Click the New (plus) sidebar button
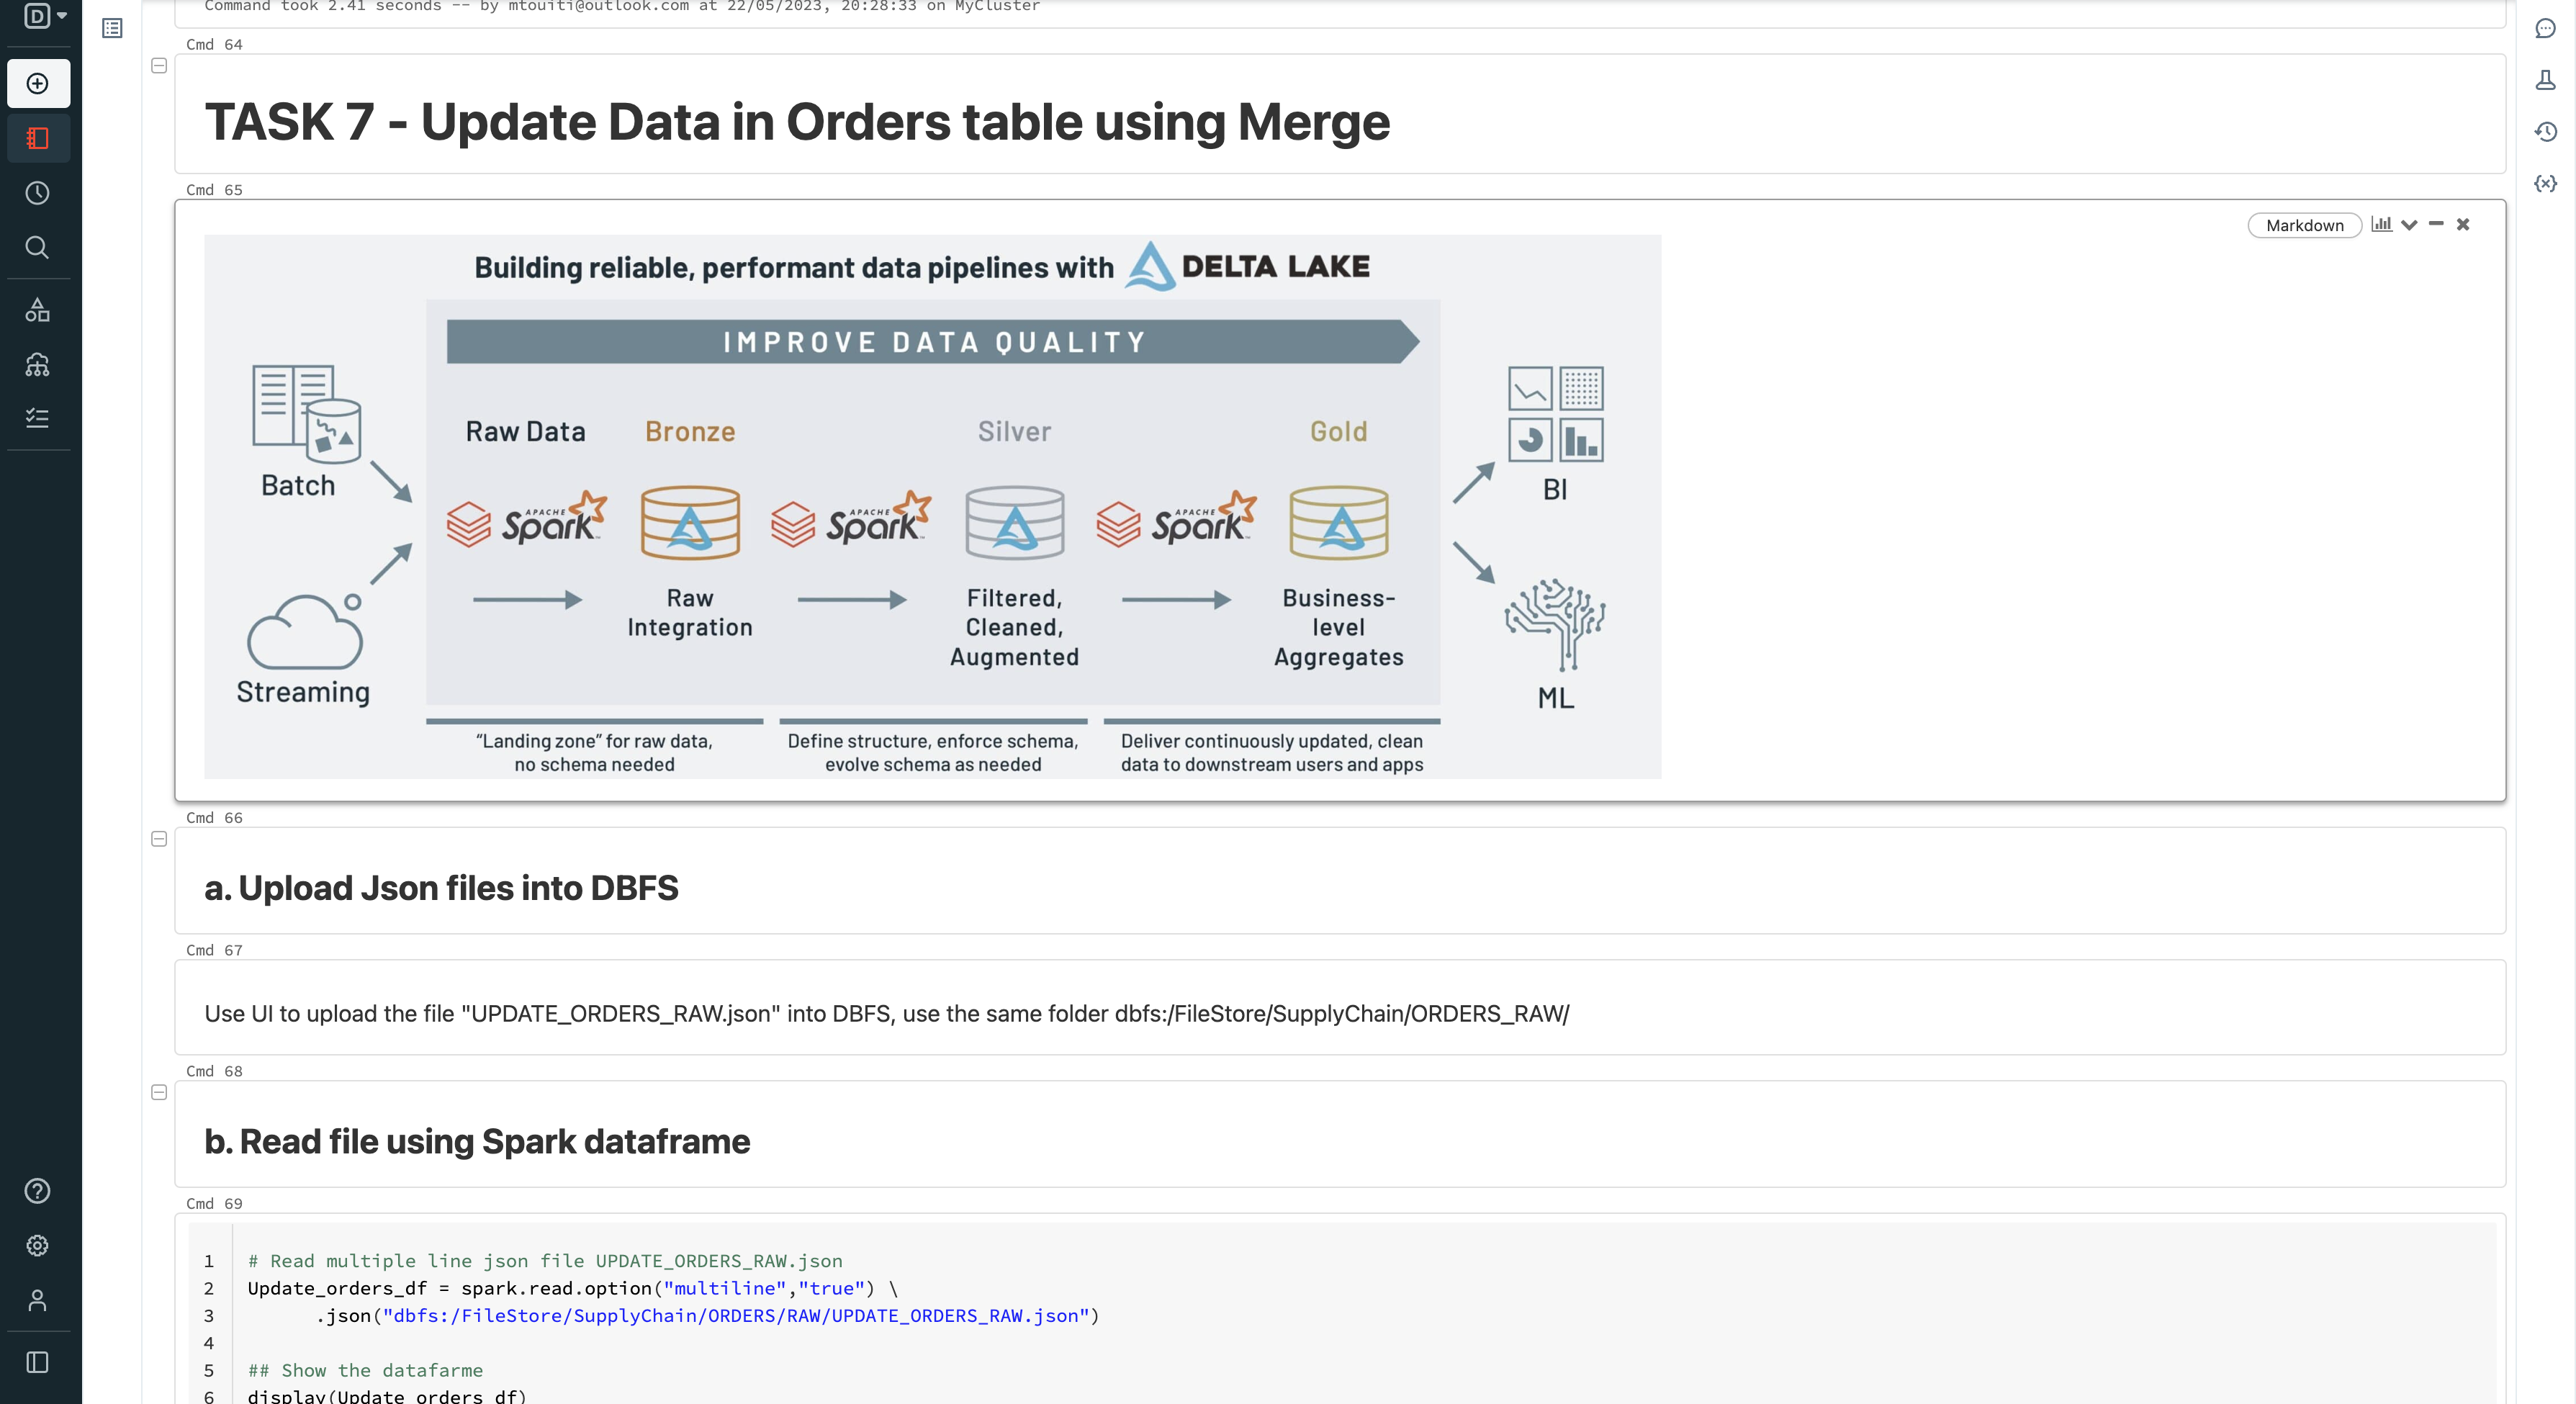Viewport: 2576px width, 1404px height. click(38, 83)
